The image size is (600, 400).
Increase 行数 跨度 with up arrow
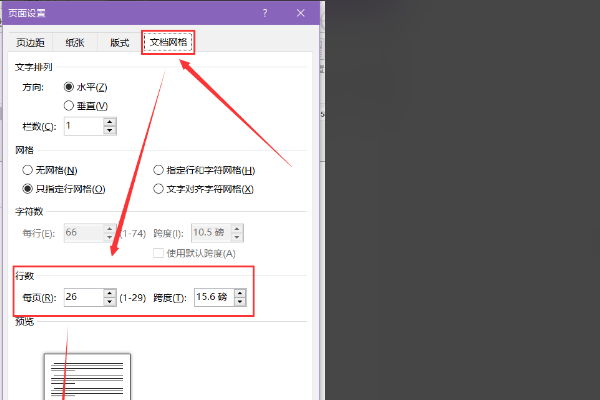[x=240, y=293]
